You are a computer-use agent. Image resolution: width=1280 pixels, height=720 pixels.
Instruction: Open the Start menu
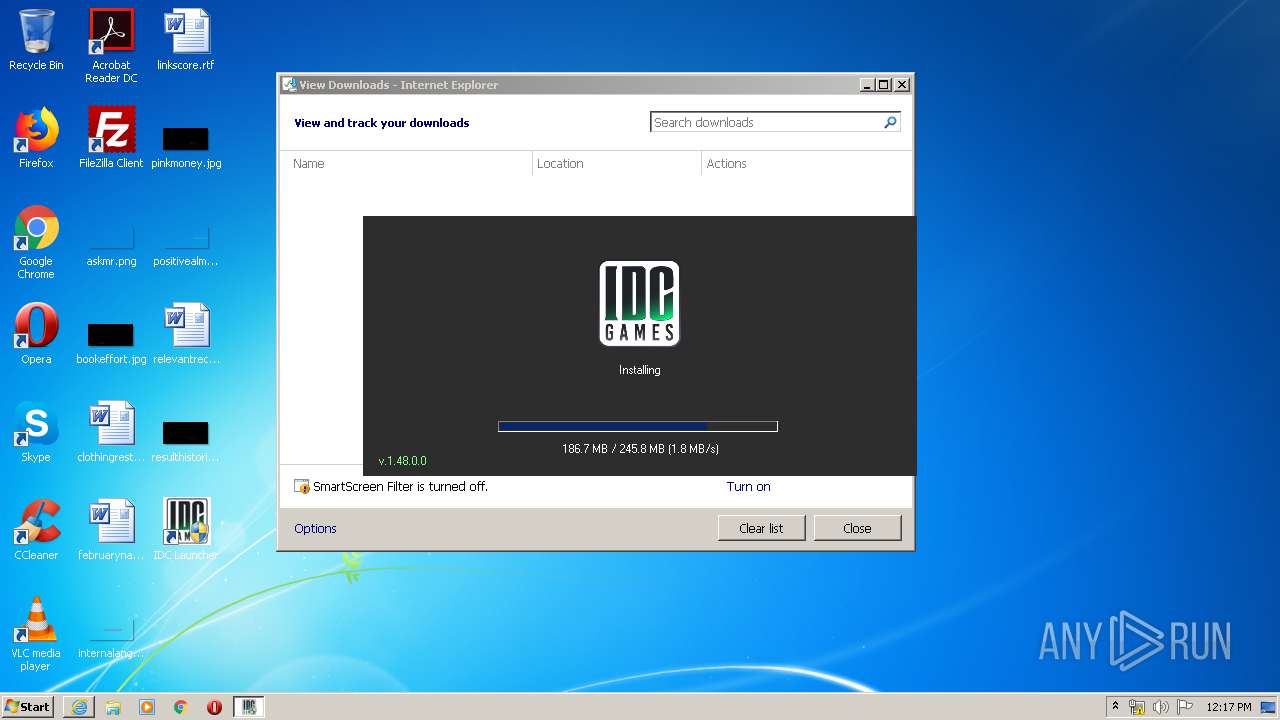(x=28, y=707)
